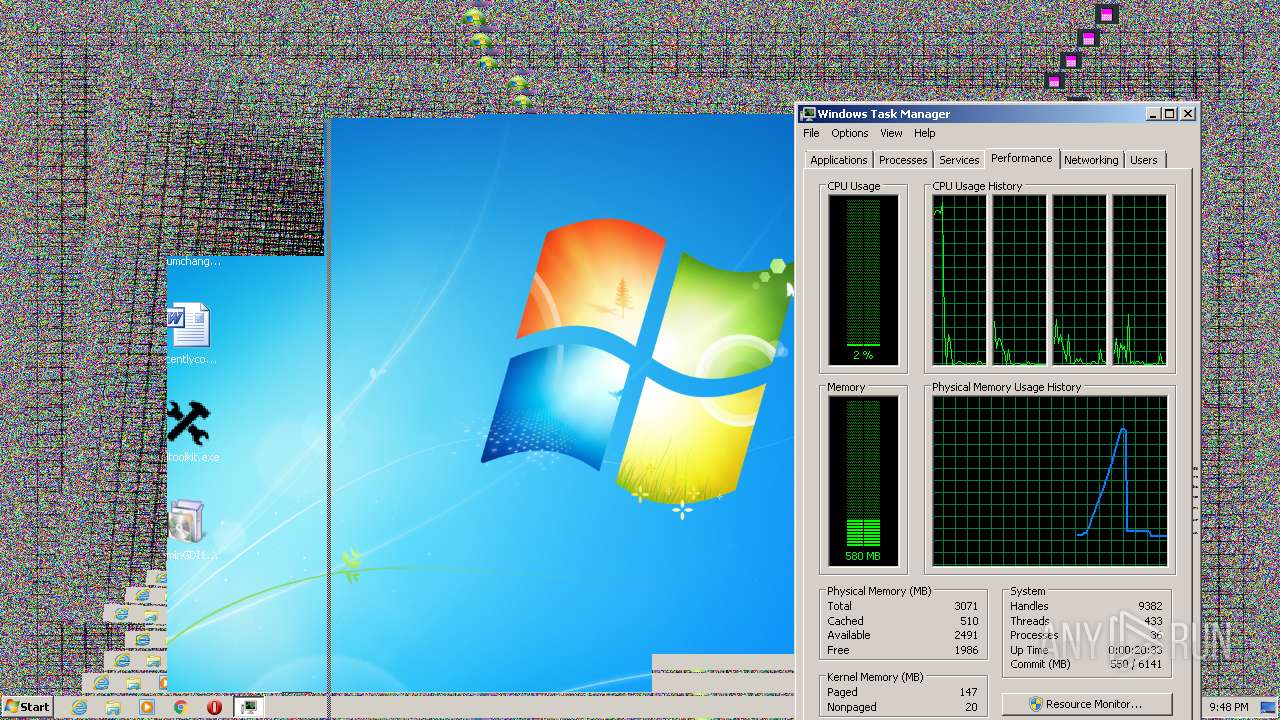1280x720 pixels.
Task: Switch to the Users tab
Action: (1143, 160)
